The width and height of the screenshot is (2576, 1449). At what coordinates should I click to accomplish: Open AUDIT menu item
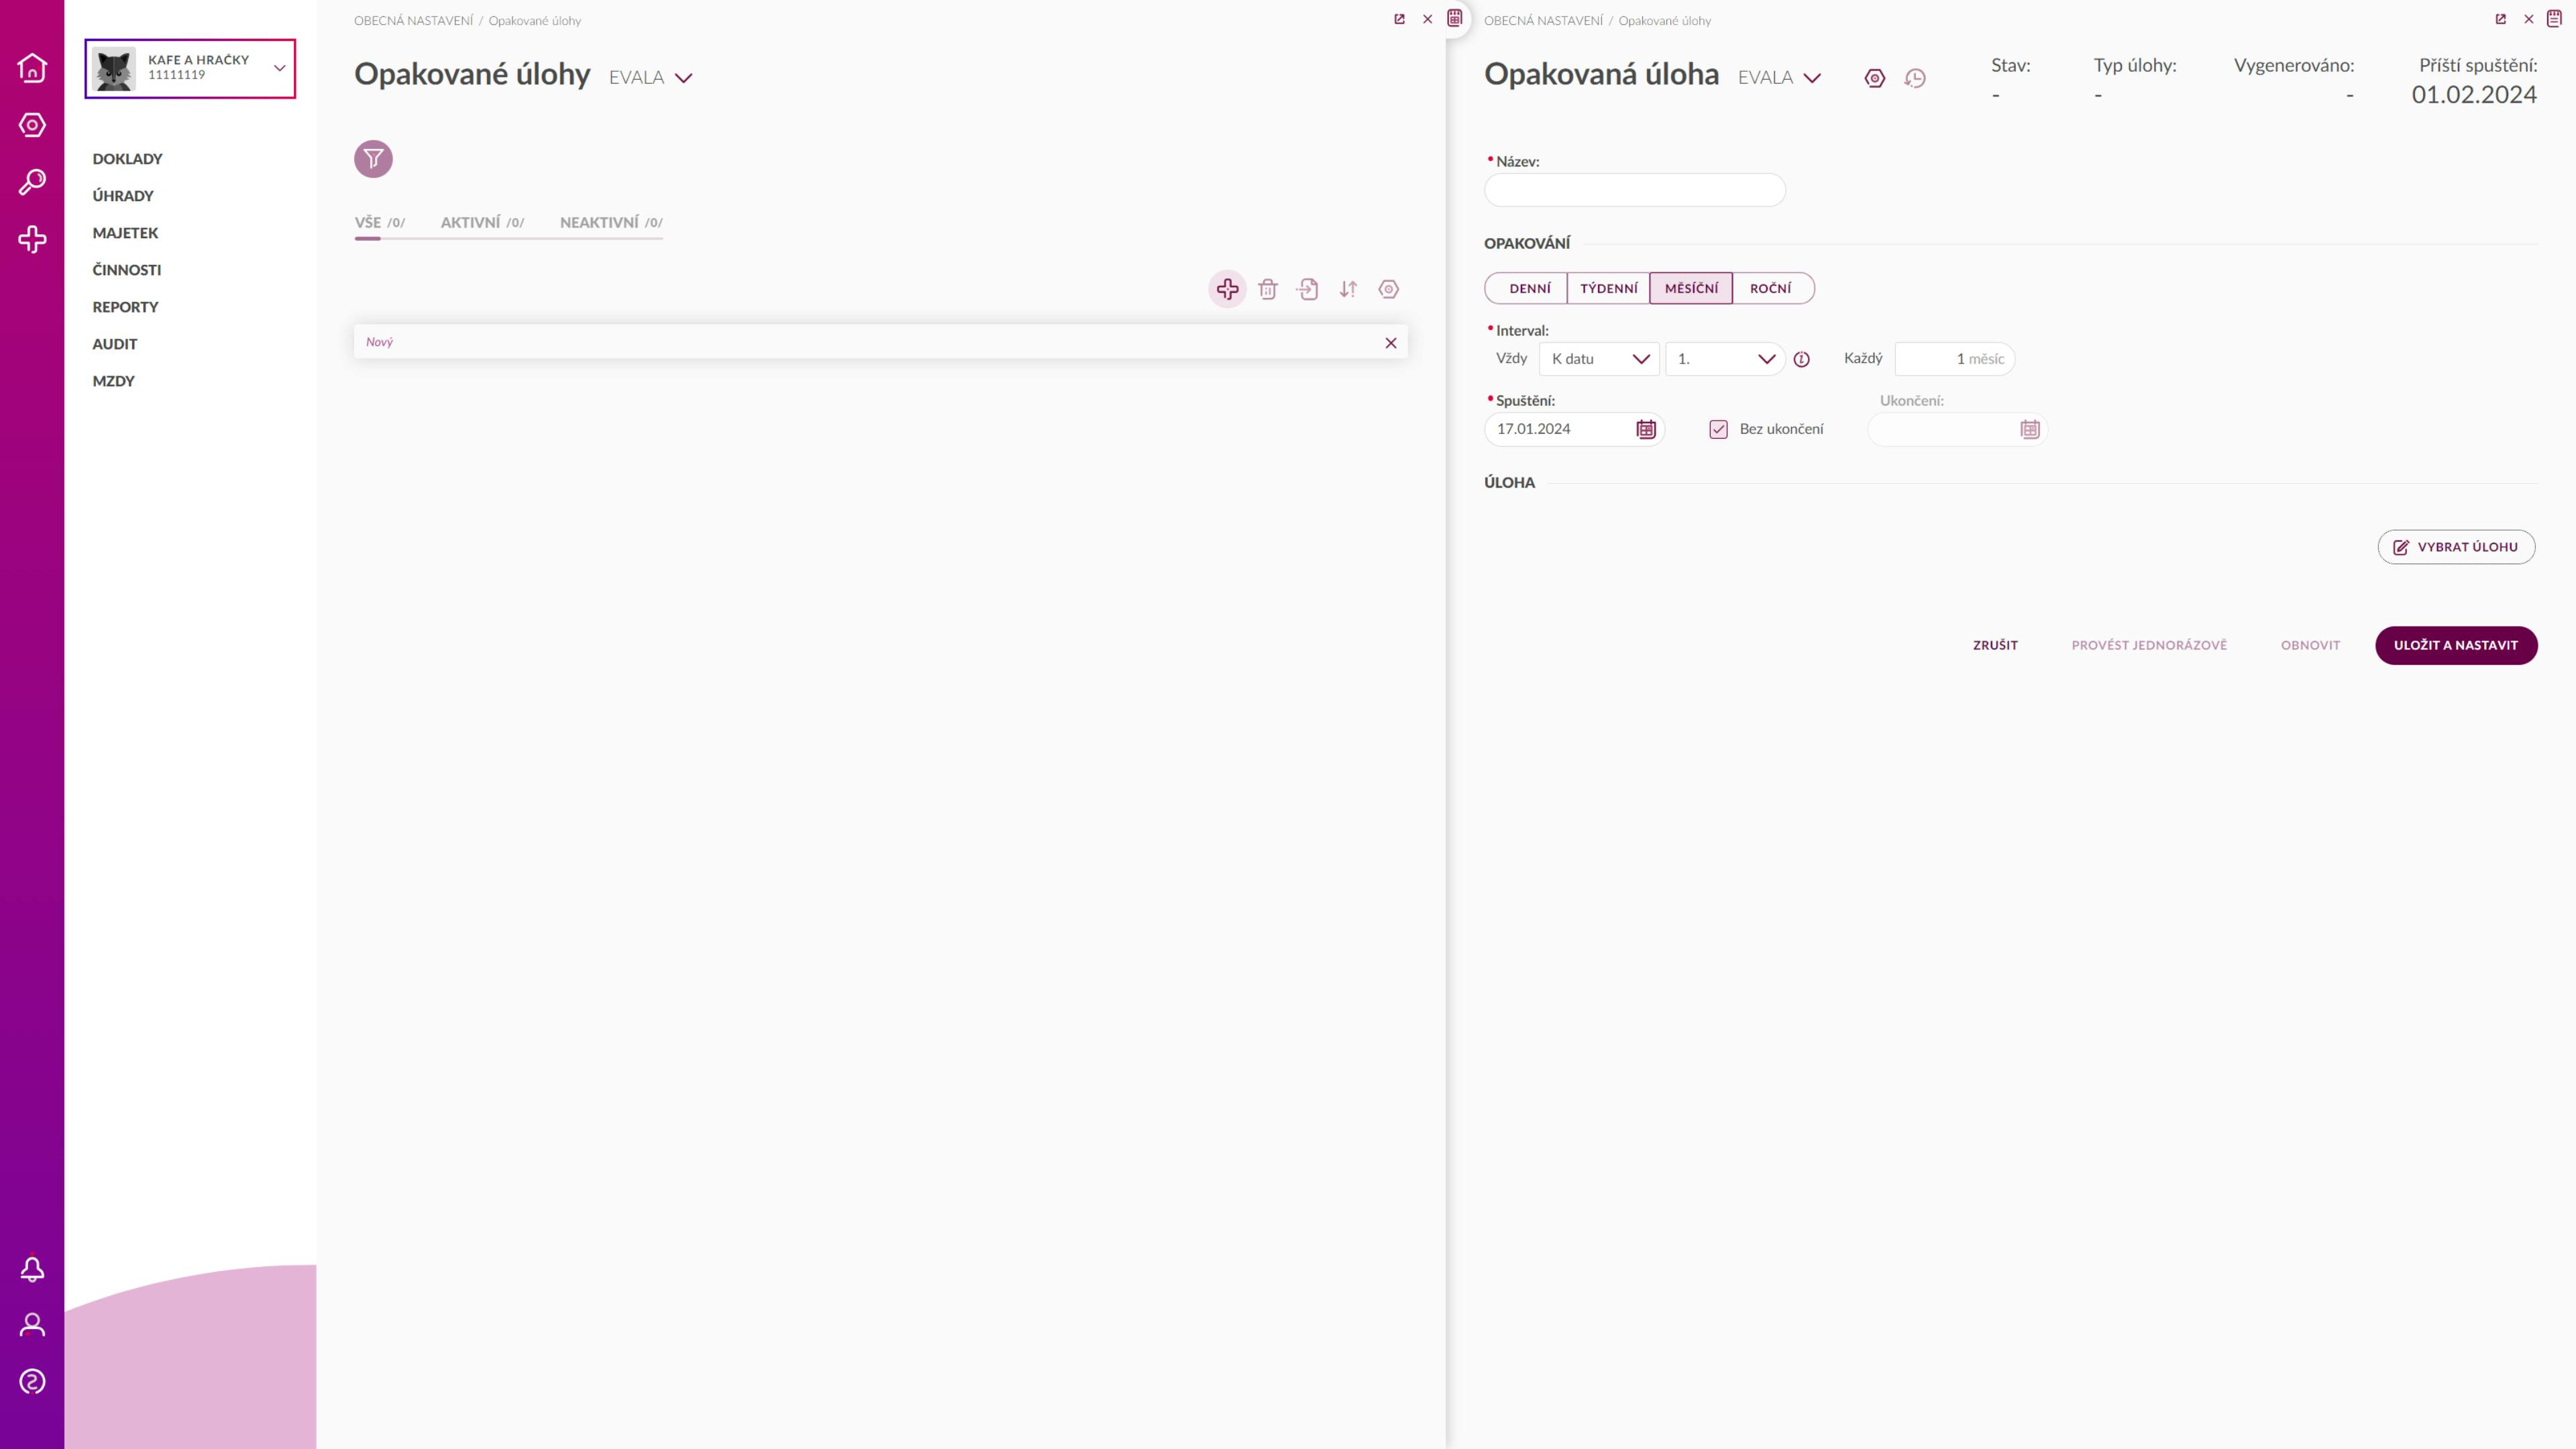(x=115, y=344)
